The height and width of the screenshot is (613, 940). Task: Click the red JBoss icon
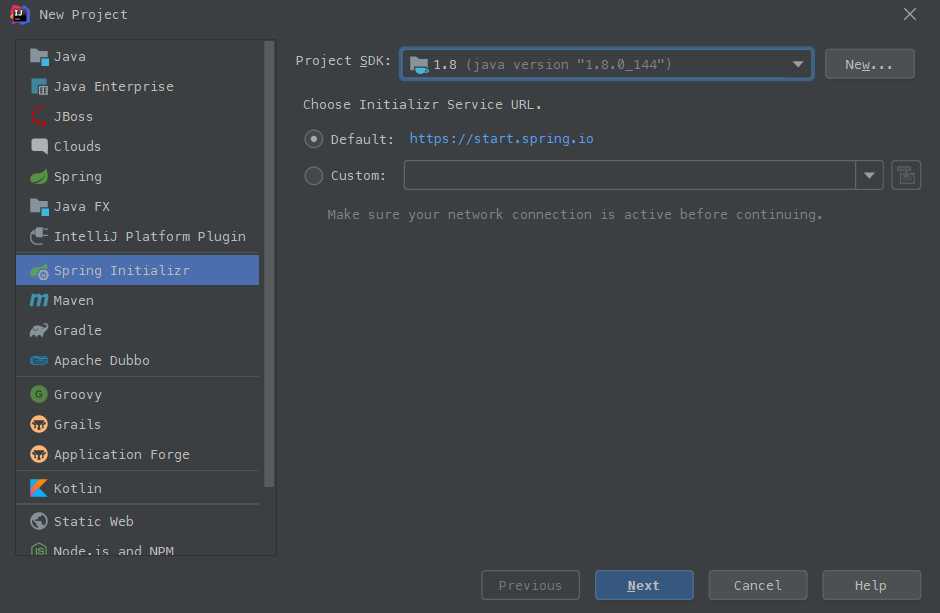pos(39,116)
